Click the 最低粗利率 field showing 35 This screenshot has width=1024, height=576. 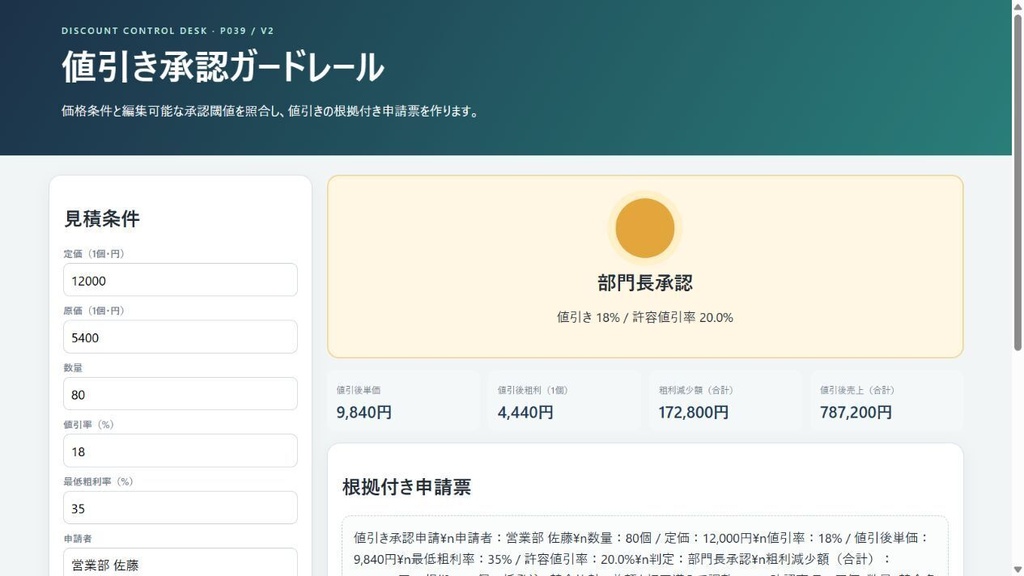180,507
